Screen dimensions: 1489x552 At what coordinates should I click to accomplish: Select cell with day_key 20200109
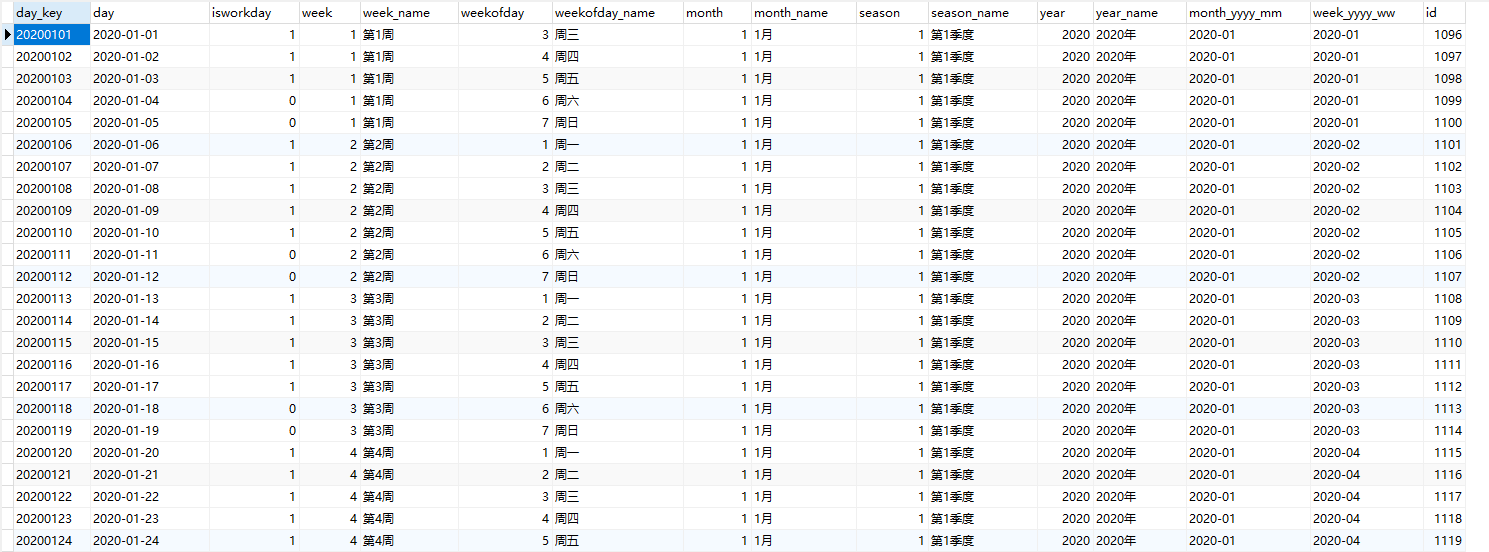coord(51,211)
